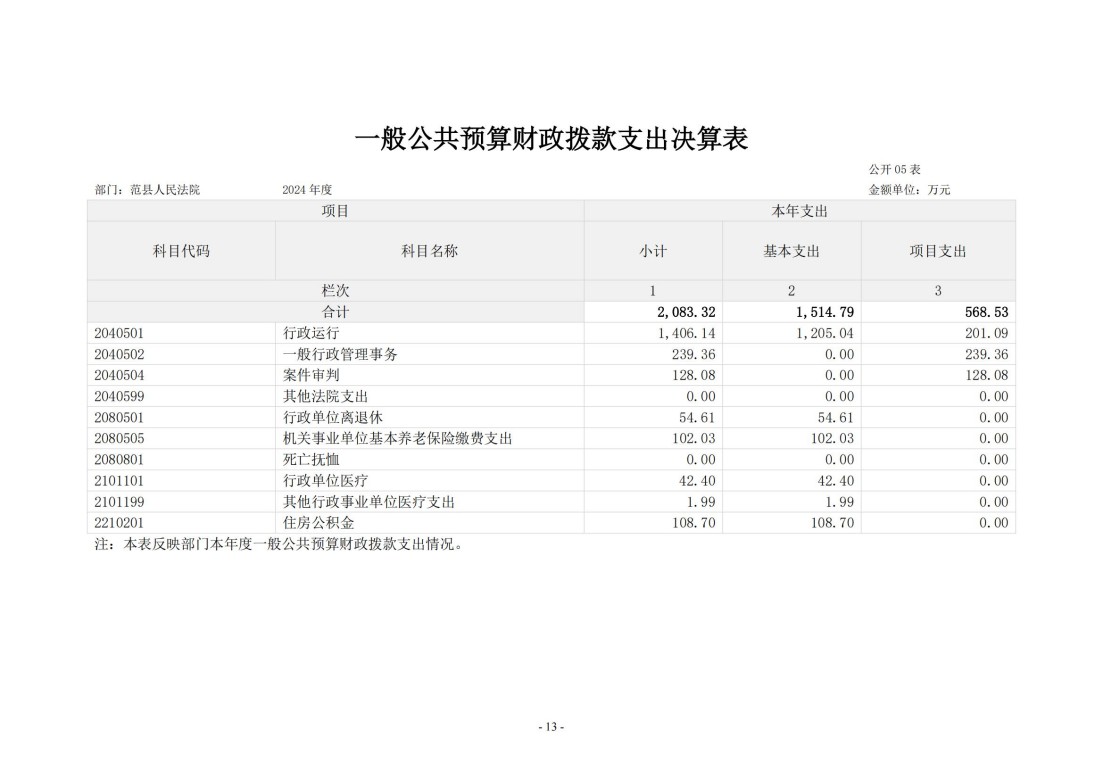The height and width of the screenshot is (780, 1103).
Task: Select 54.61 in the 基本支出 column
Action: tap(836, 418)
